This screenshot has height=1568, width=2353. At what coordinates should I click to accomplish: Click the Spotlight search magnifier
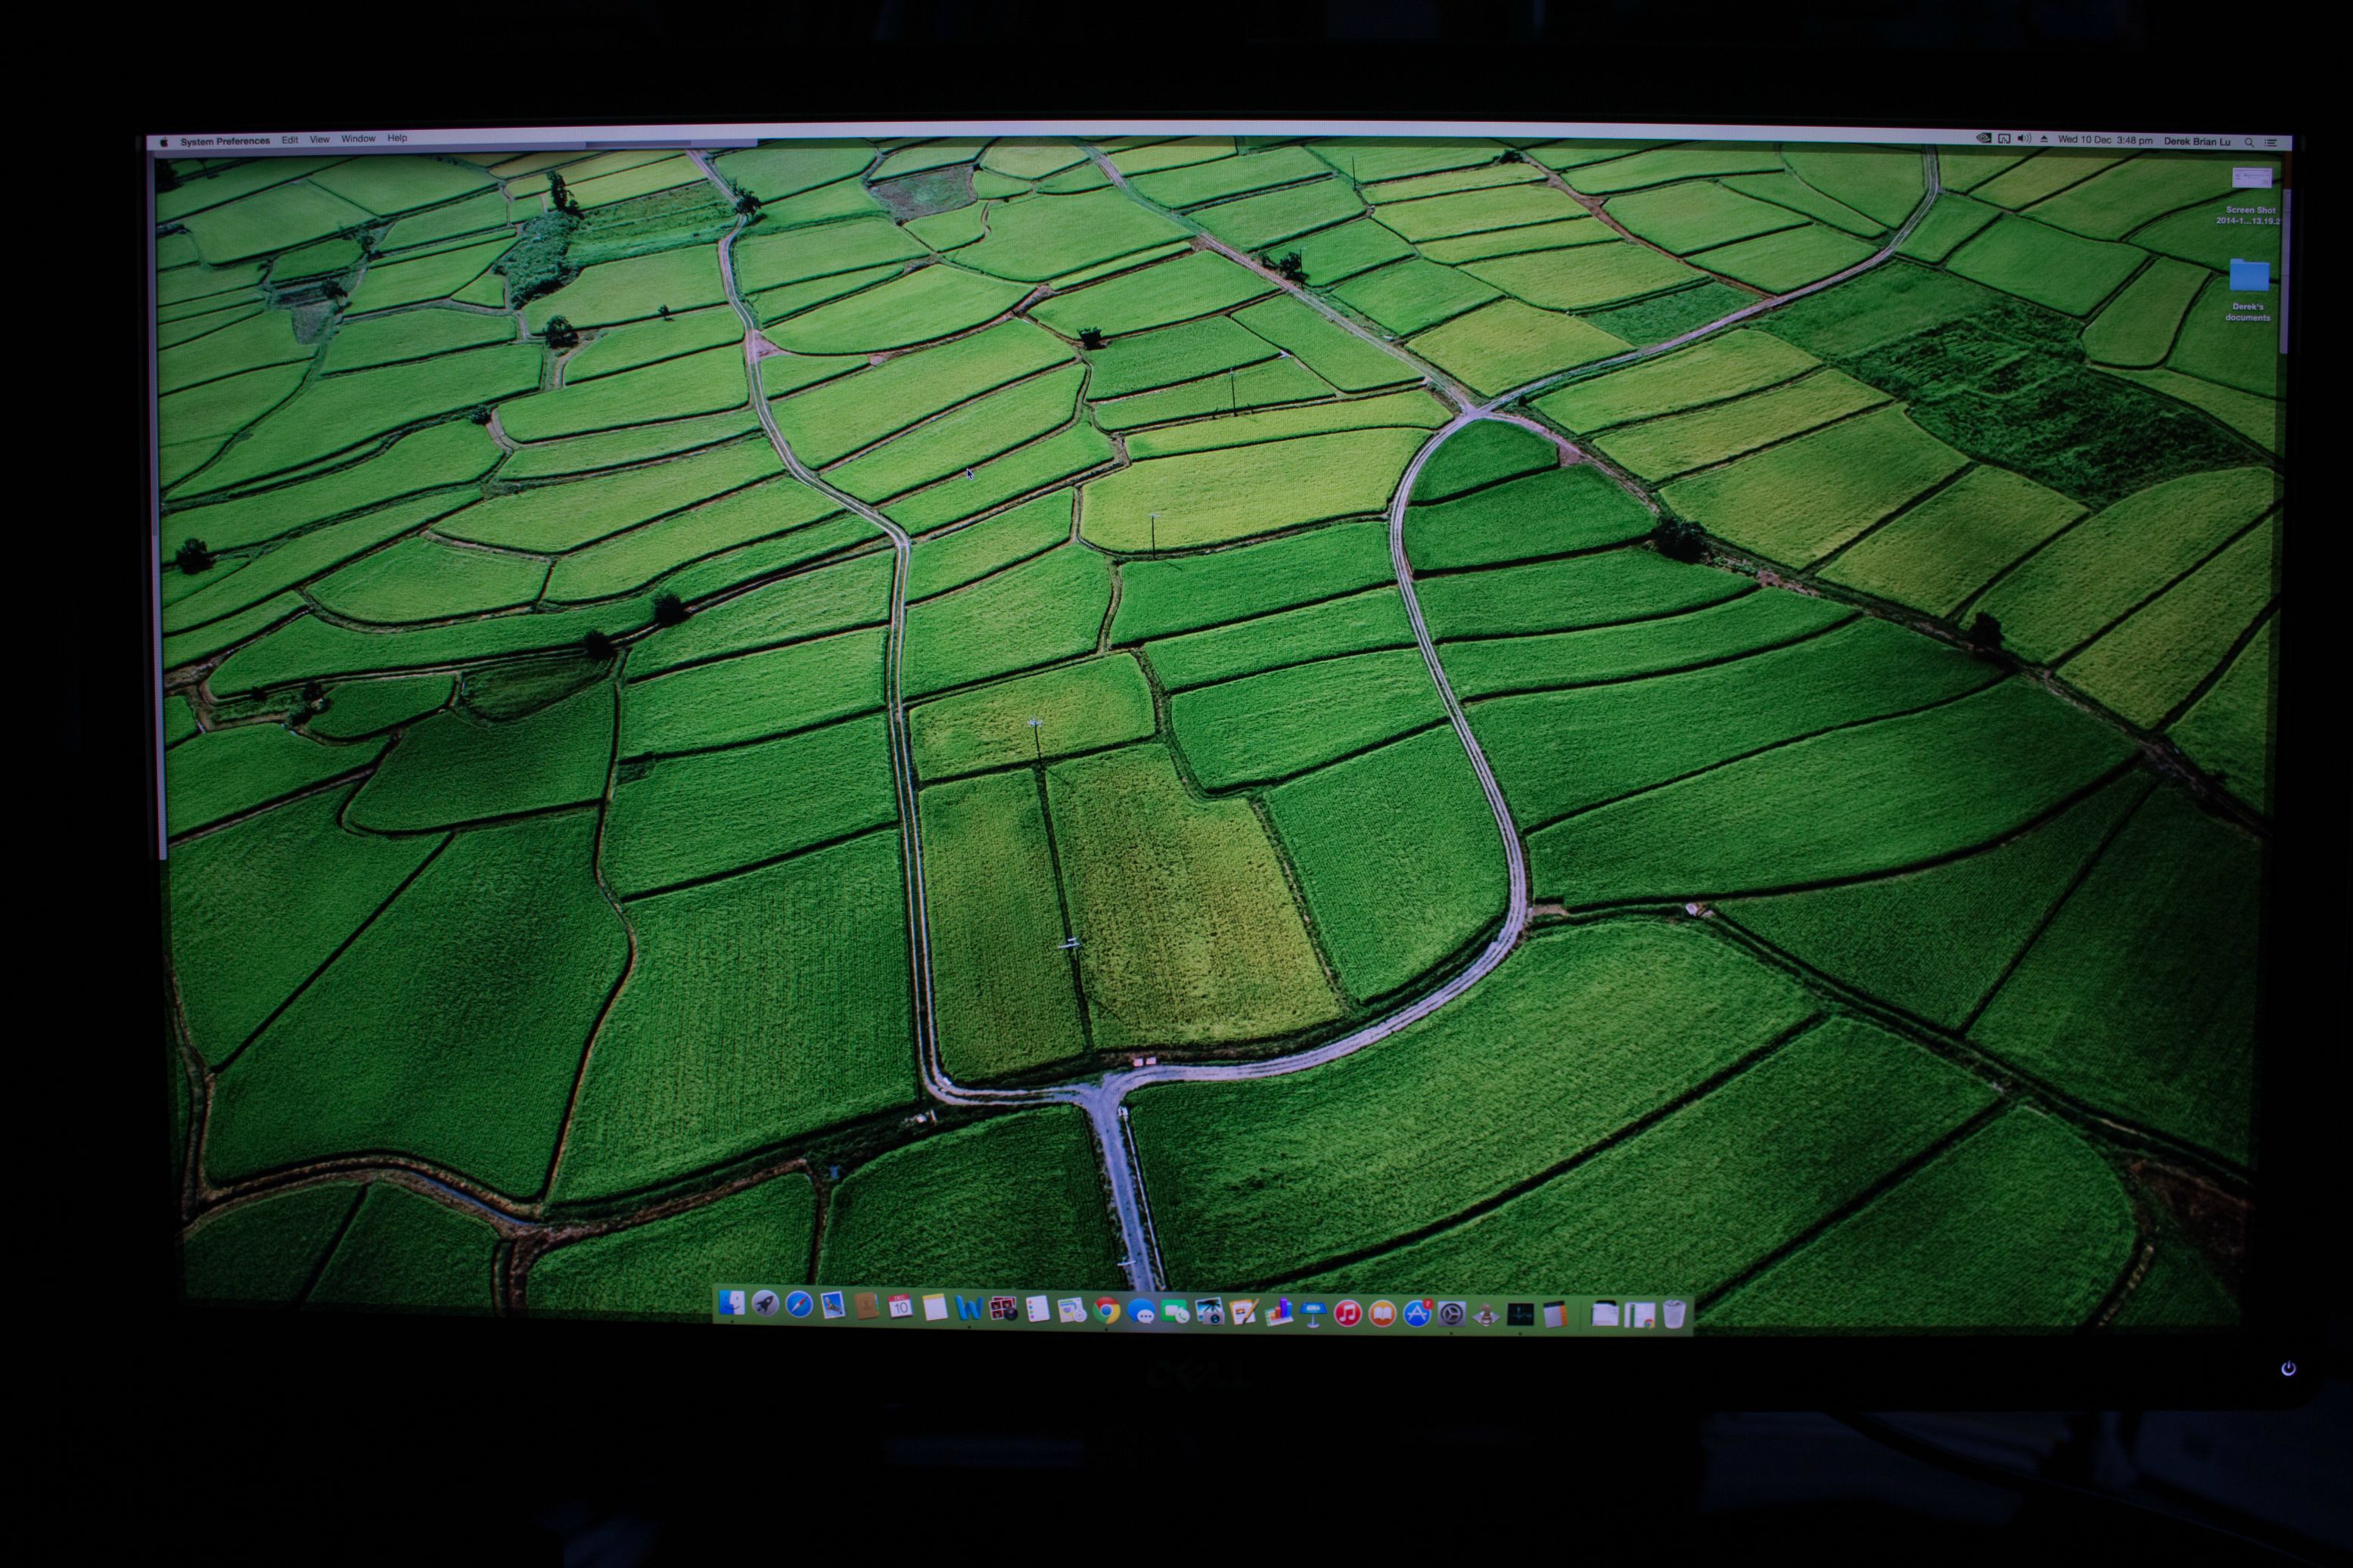(2249, 143)
